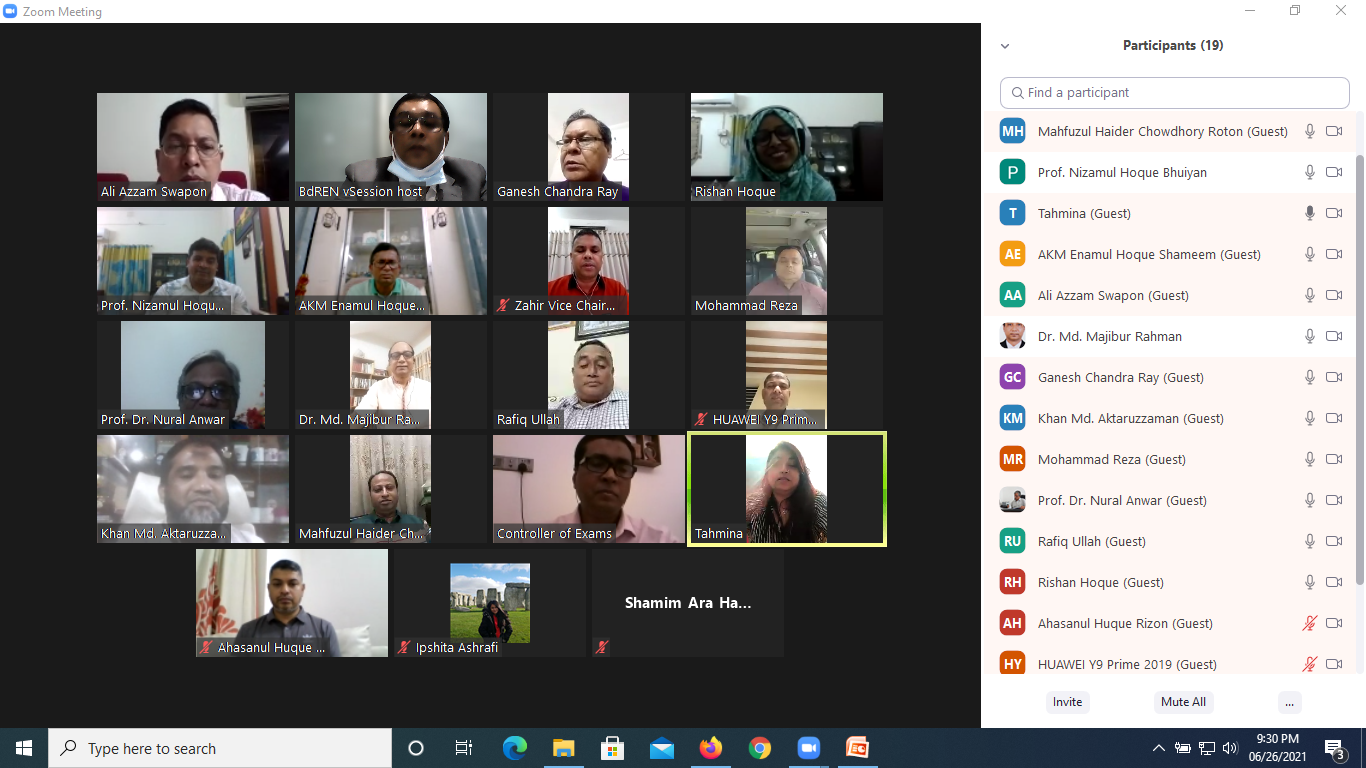The width and height of the screenshot is (1366, 768).
Task: Click the Zoom taskbar icon
Action: [808, 748]
